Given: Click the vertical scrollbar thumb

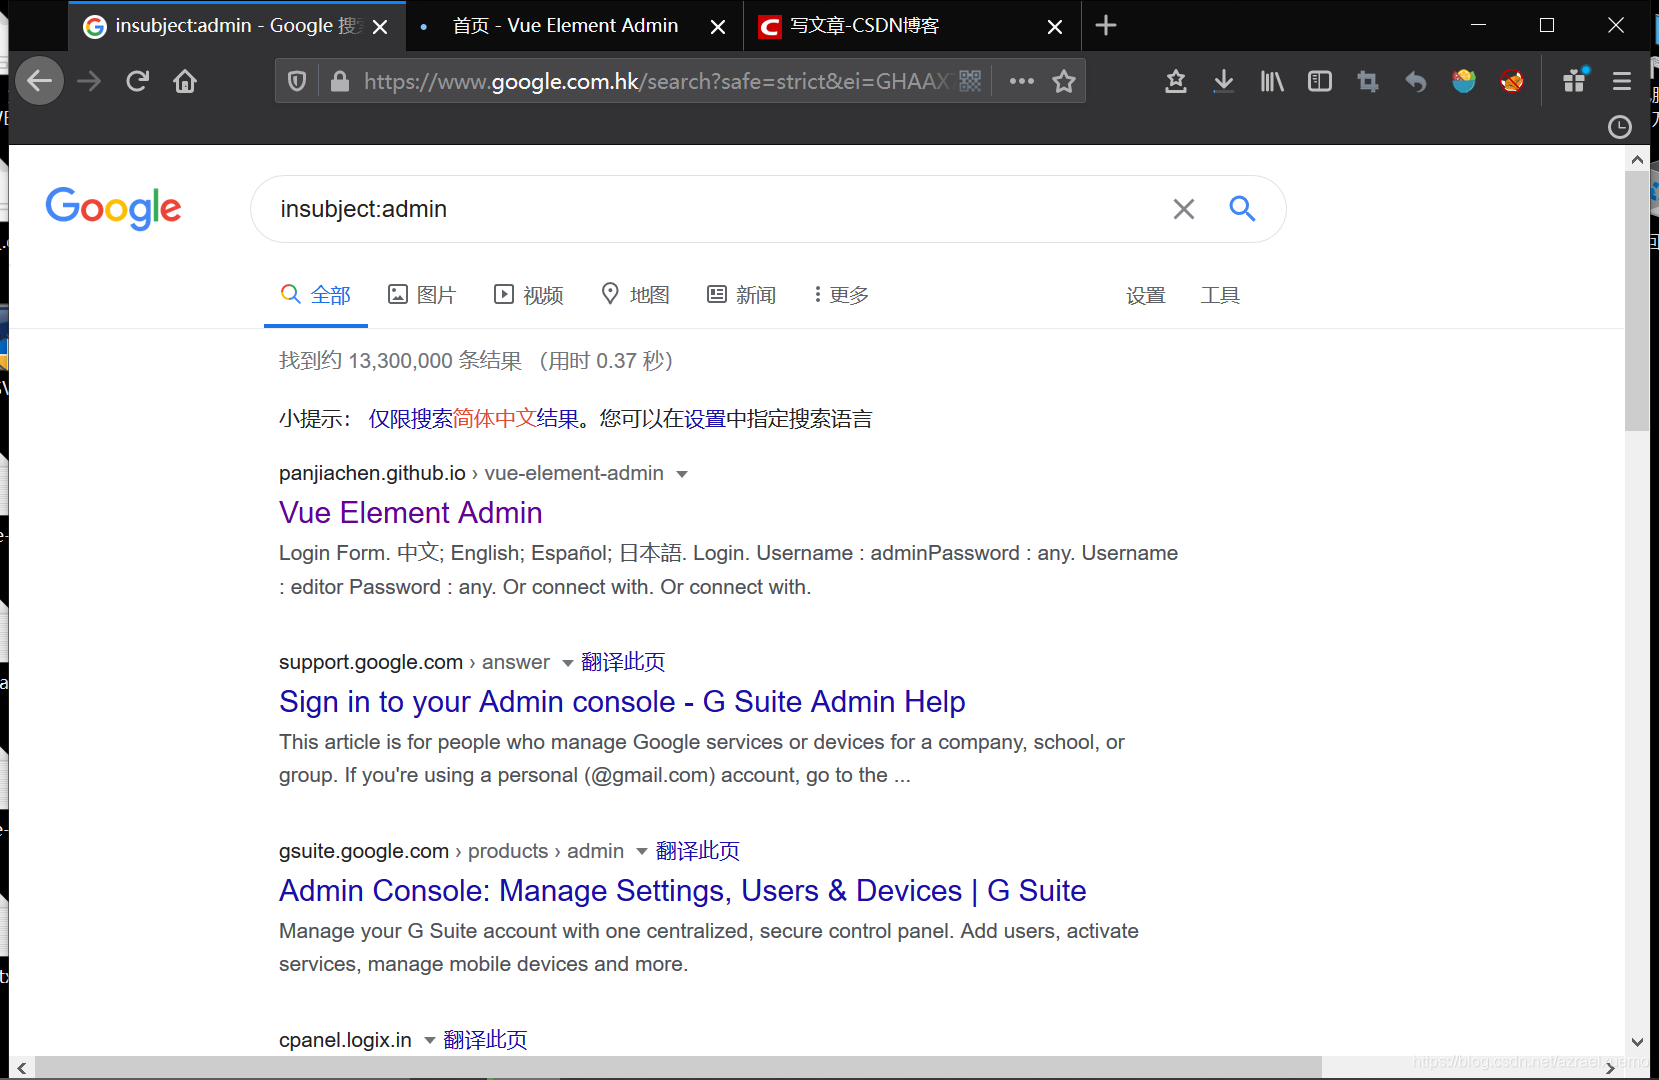Looking at the screenshot, I should tap(1637, 300).
